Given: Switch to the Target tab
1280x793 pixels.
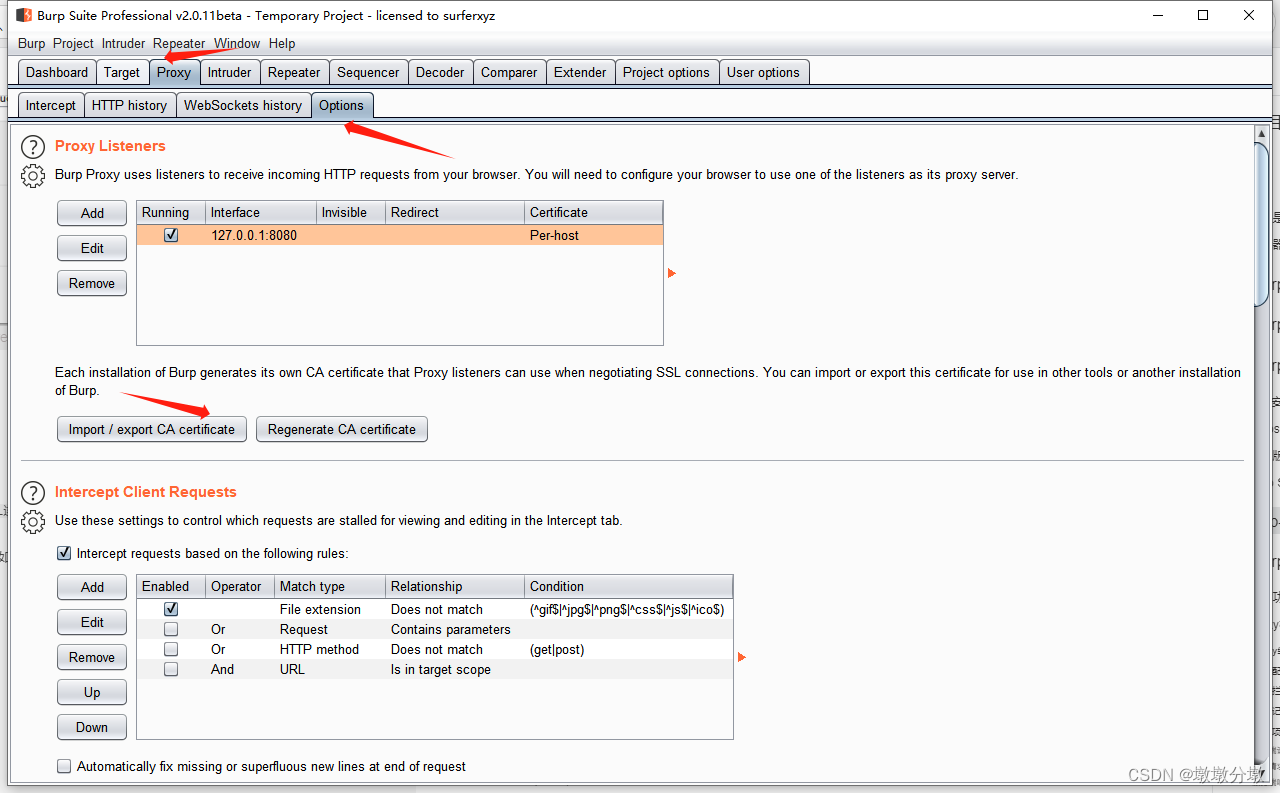Looking at the screenshot, I should coord(122,72).
